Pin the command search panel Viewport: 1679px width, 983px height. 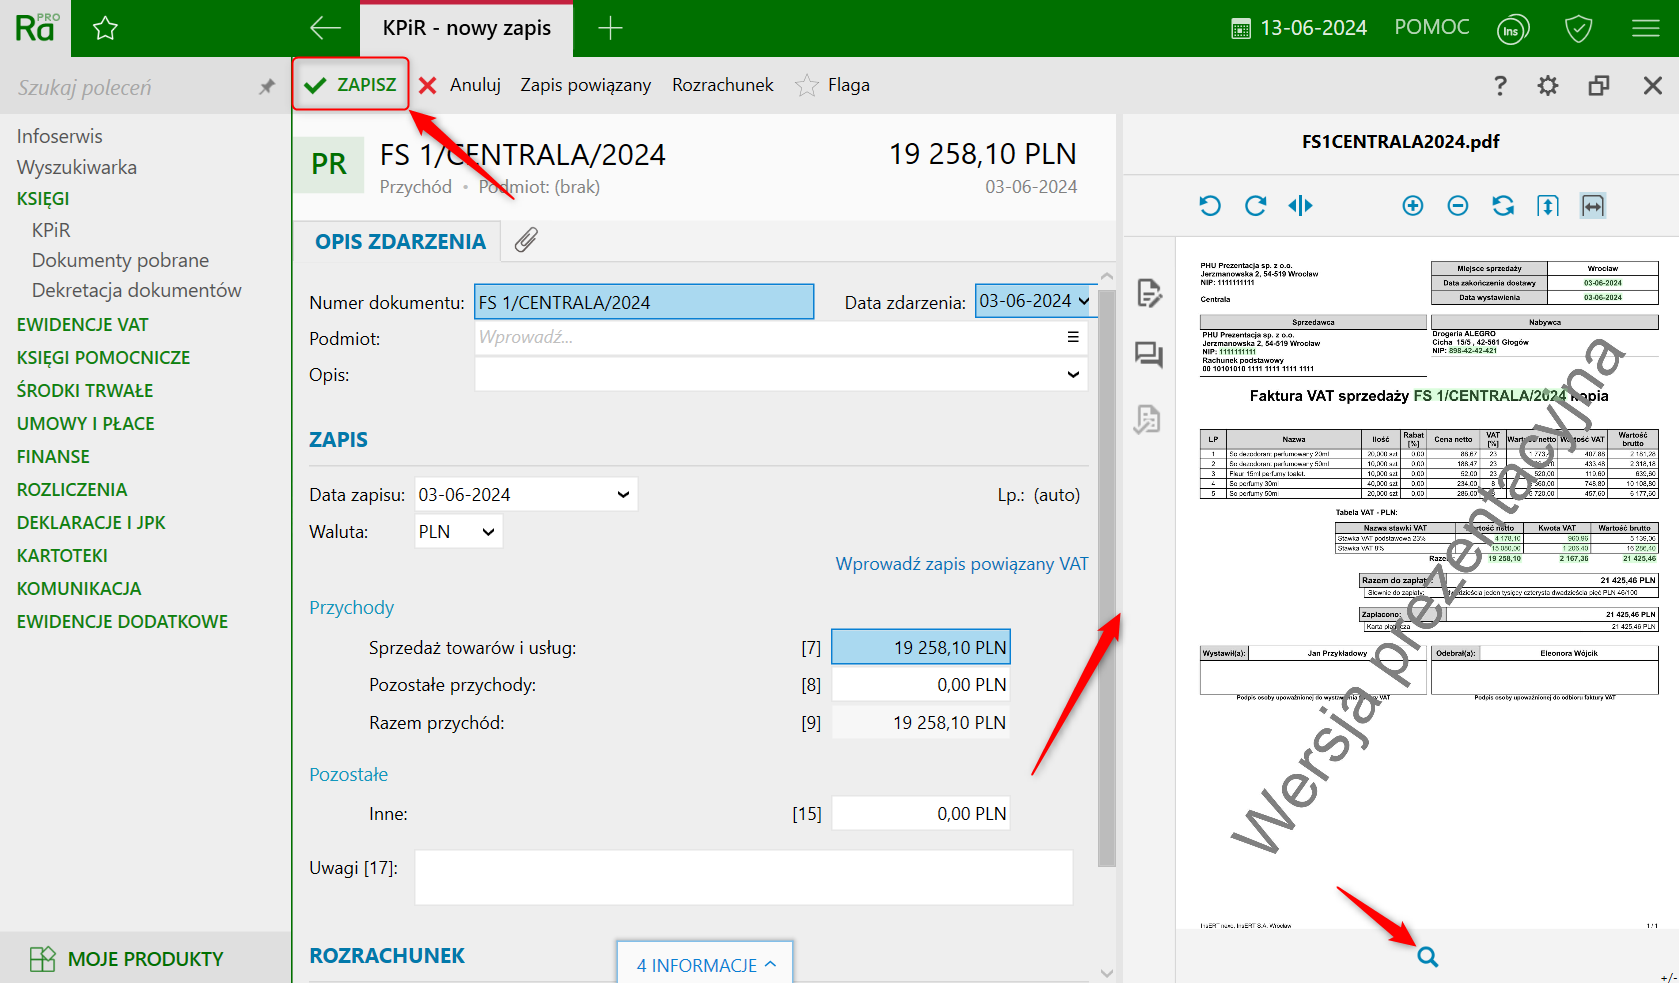(266, 87)
